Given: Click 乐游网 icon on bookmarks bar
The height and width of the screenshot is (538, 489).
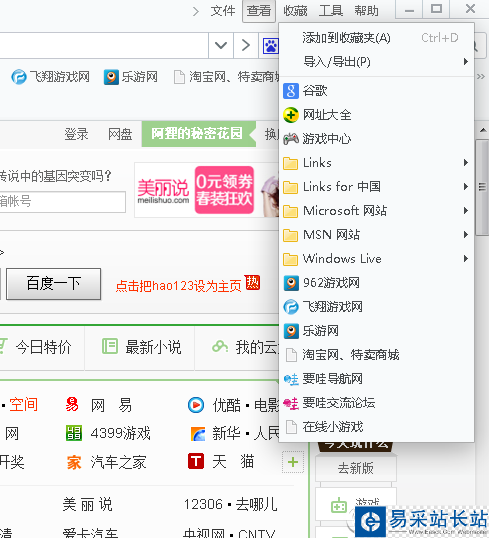Looking at the screenshot, I should [x=111, y=77].
